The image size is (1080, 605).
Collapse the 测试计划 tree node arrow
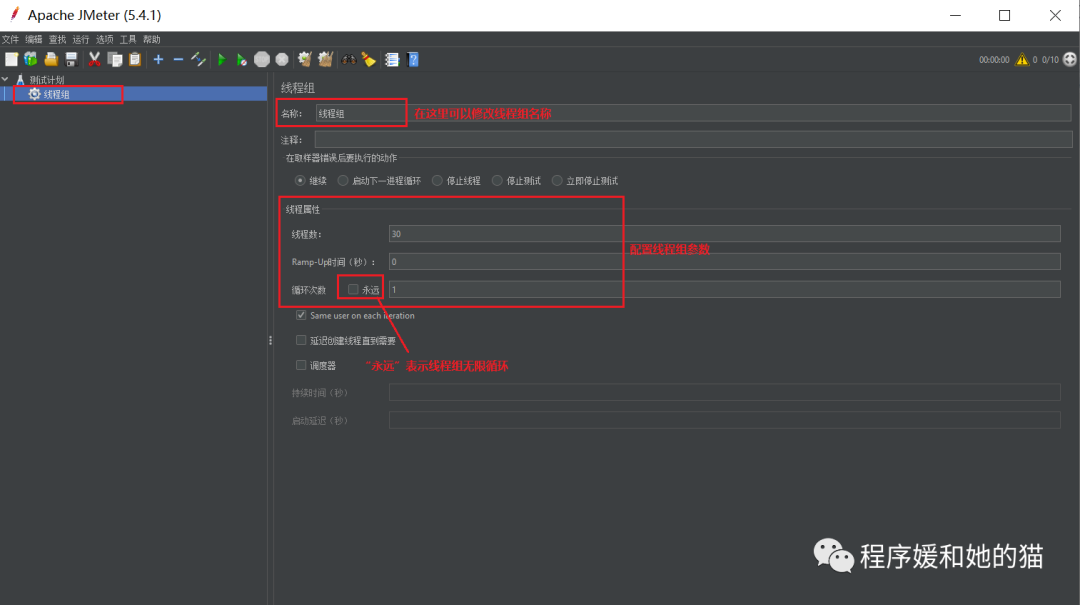tap(6, 79)
